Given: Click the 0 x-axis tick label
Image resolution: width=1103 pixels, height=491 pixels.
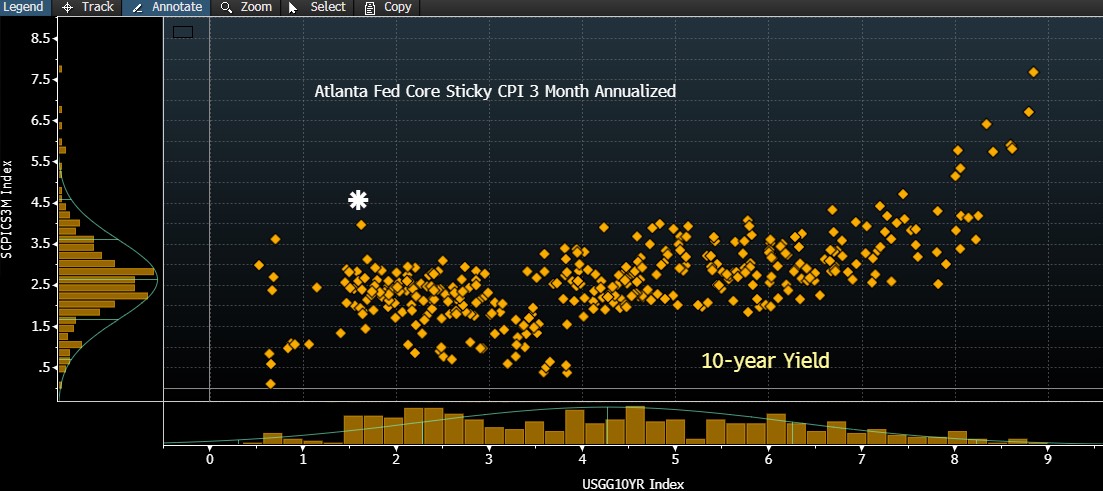Looking at the screenshot, I should click(x=210, y=459).
